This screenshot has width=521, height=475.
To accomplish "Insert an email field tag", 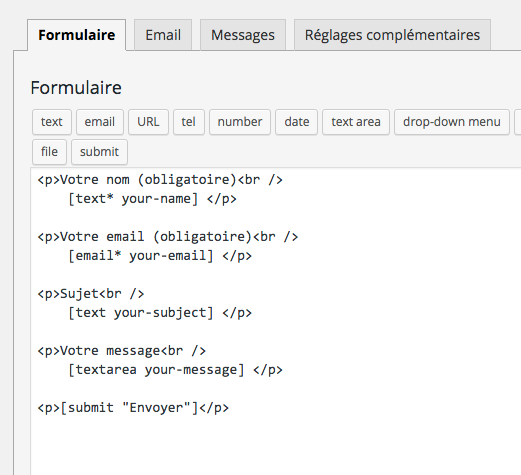I will pos(100,122).
